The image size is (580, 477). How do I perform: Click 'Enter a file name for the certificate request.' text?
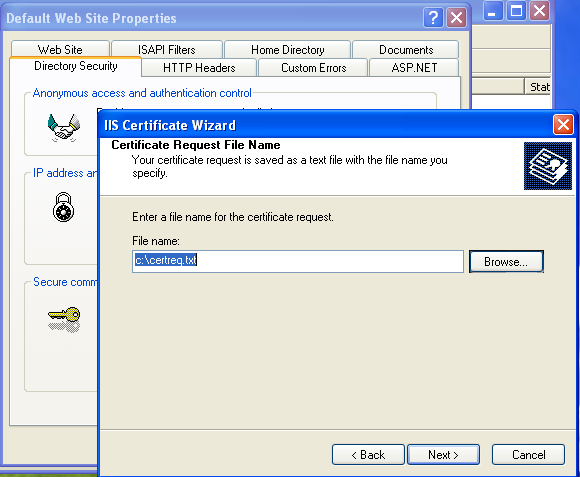[x=233, y=217]
